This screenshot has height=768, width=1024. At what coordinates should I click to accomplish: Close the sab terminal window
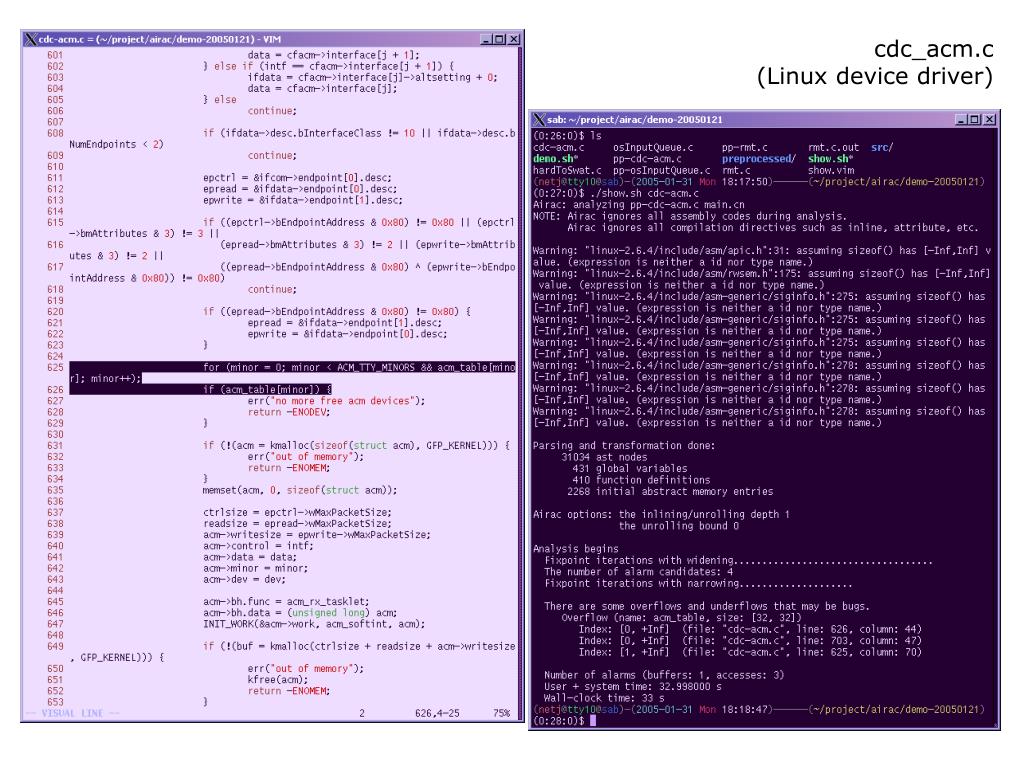pos(989,119)
